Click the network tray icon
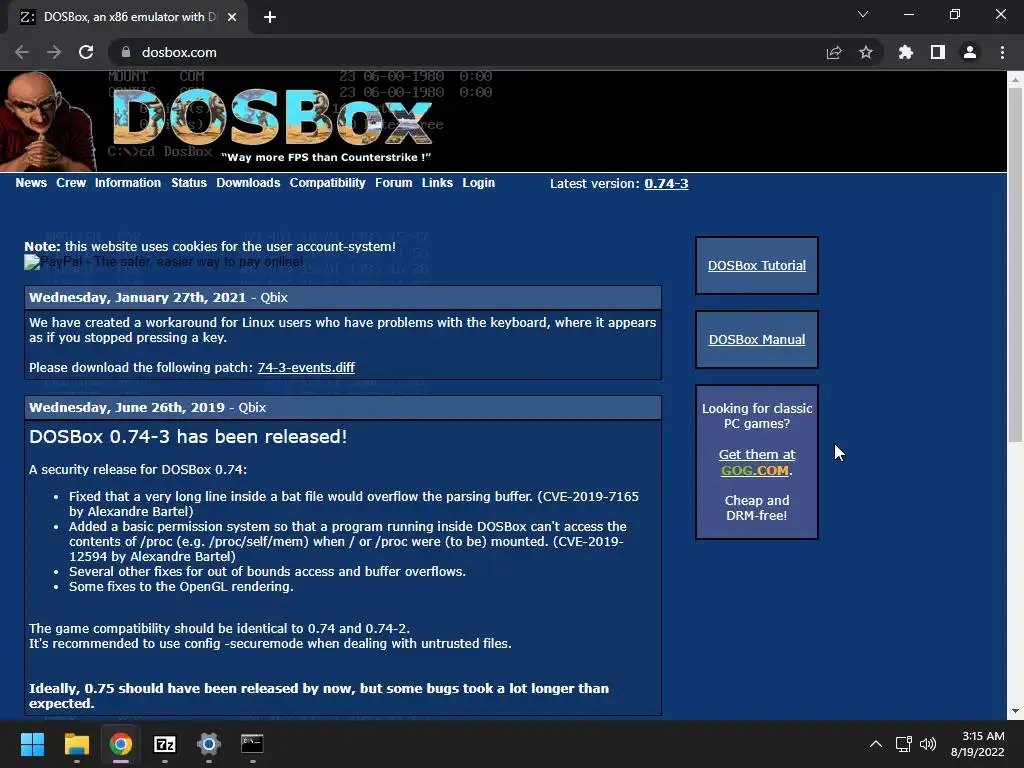Screen dimensions: 1024x768 (904, 744)
